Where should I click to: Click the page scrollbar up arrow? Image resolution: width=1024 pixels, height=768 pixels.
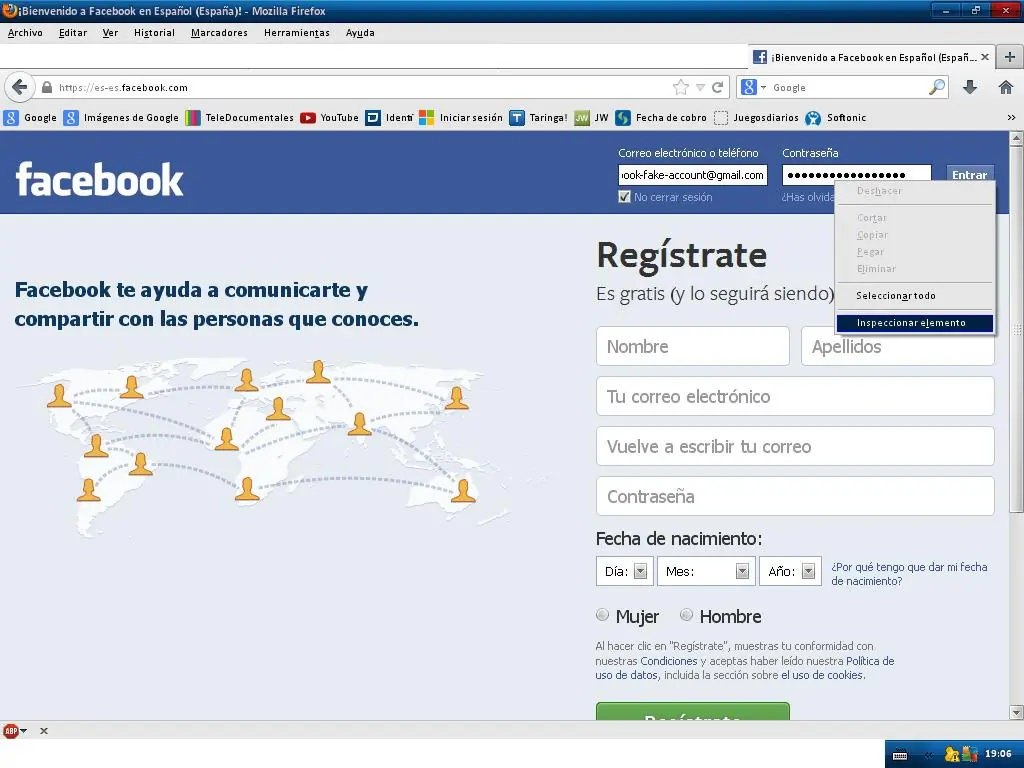coord(1016,138)
